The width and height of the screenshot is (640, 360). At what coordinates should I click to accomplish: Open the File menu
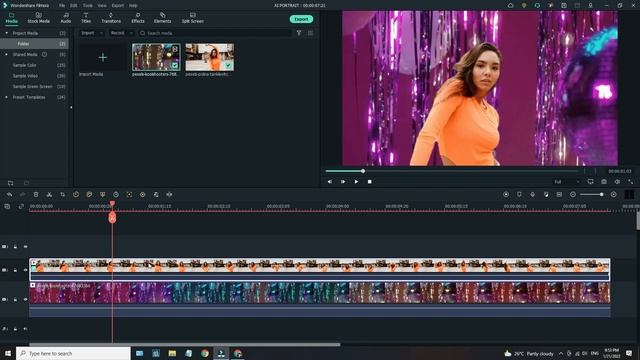click(62, 6)
